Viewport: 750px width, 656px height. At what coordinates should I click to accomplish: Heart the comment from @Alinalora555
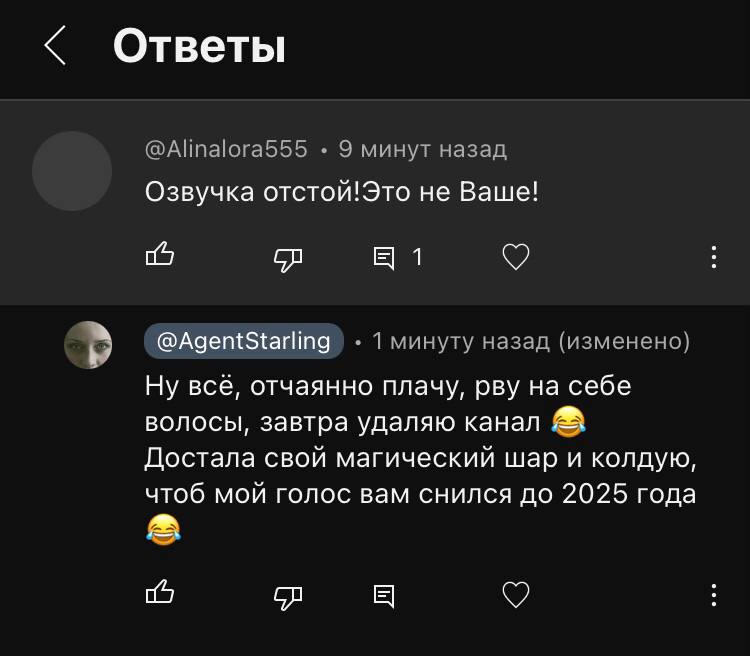(x=515, y=258)
